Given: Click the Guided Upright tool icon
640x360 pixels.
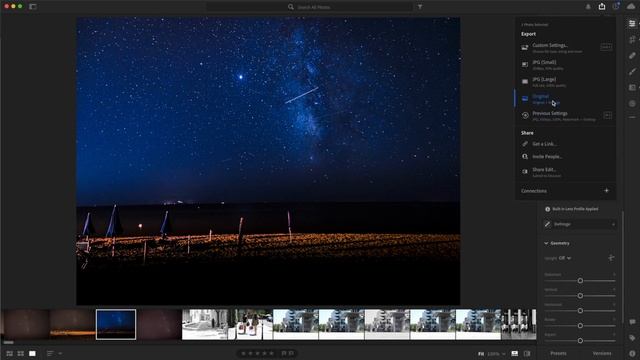Looking at the screenshot, I should coord(611,258).
